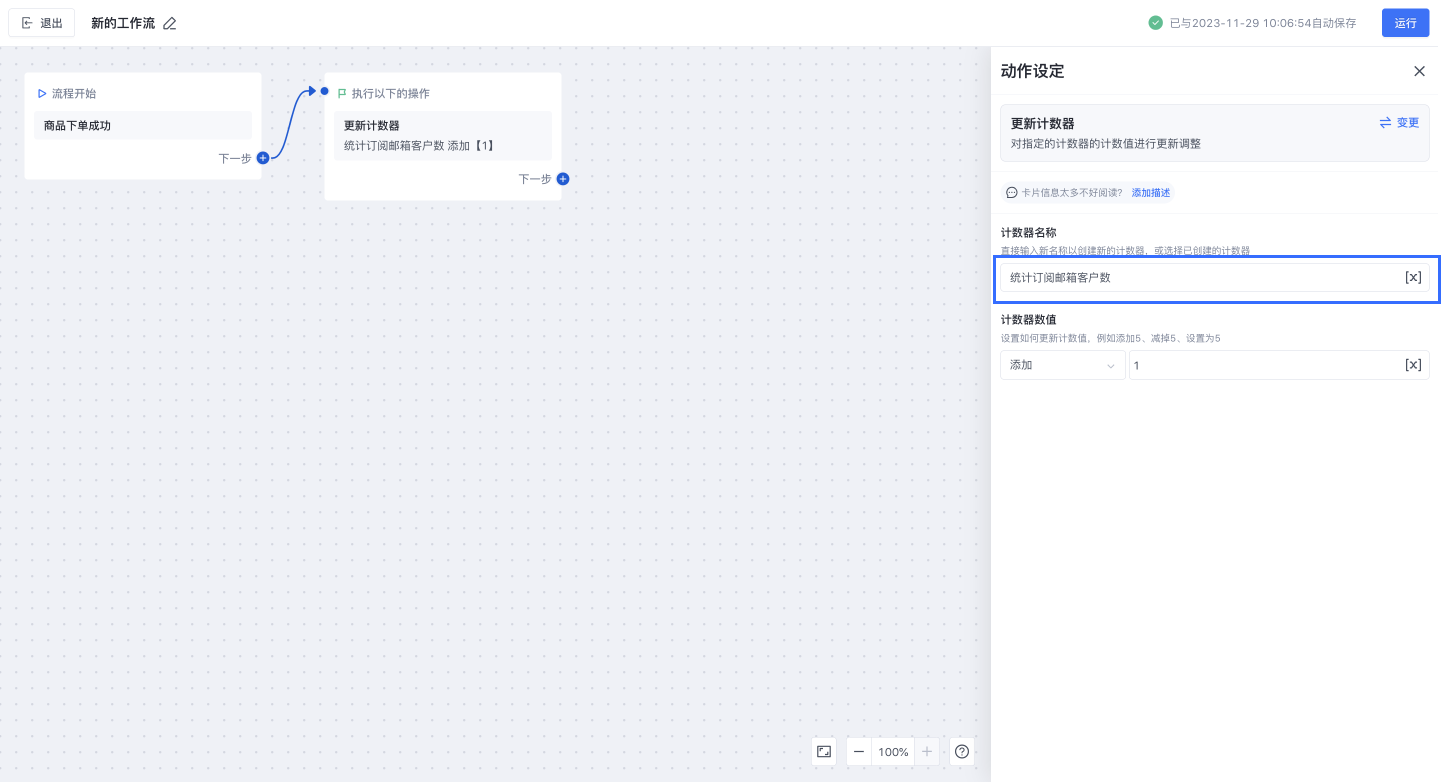
Task: Add next step after 更新计数器 node
Action: coord(563,179)
